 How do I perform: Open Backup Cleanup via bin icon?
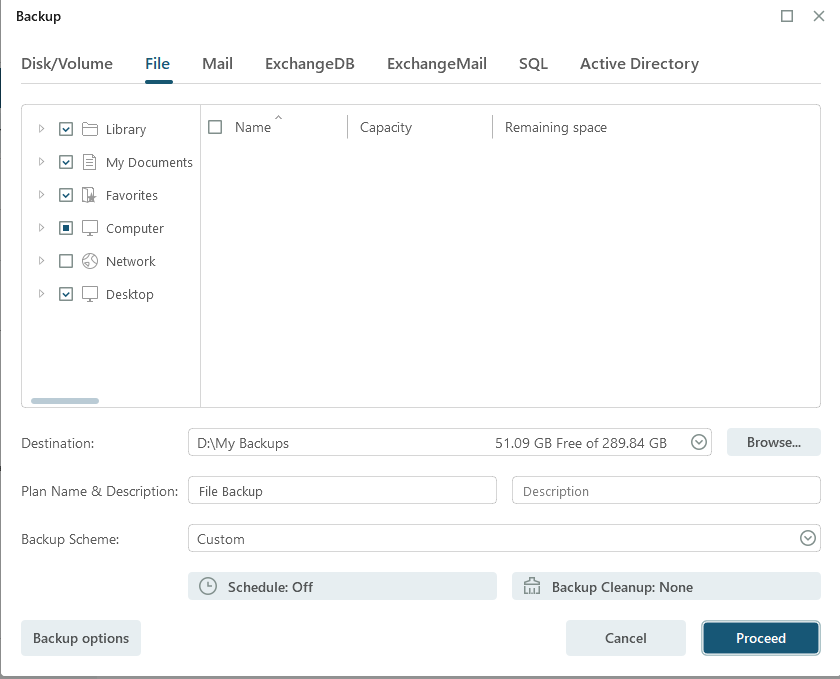532,587
